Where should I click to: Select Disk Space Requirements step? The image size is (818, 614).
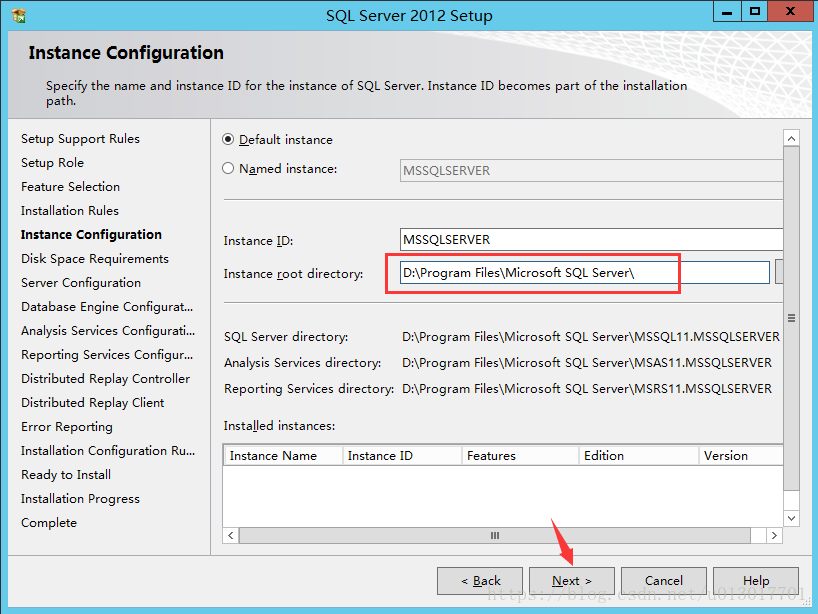[x=95, y=259]
